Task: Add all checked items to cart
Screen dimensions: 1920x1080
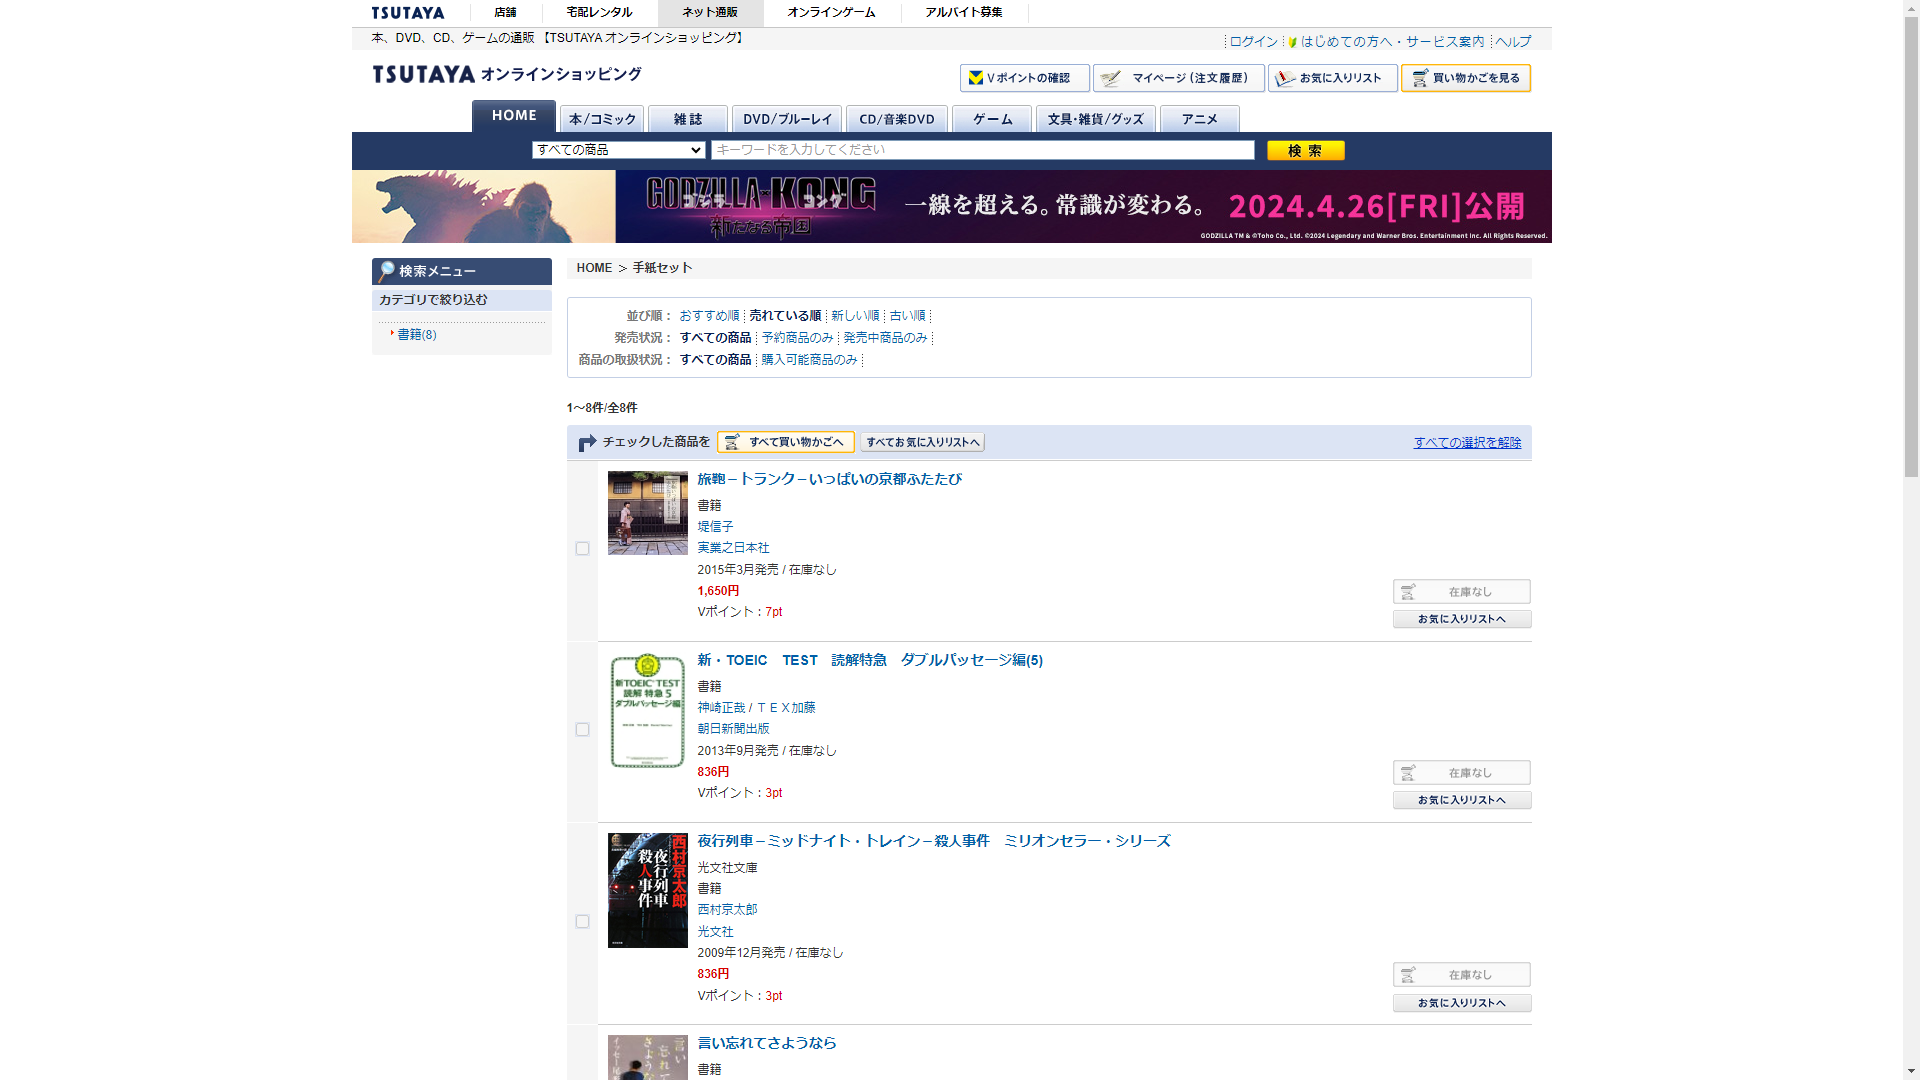Action: point(785,442)
